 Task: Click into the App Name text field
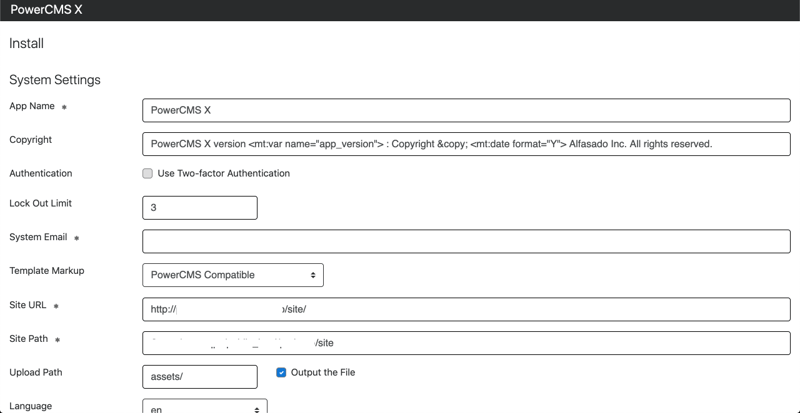pyautogui.click(x=466, y=110)
